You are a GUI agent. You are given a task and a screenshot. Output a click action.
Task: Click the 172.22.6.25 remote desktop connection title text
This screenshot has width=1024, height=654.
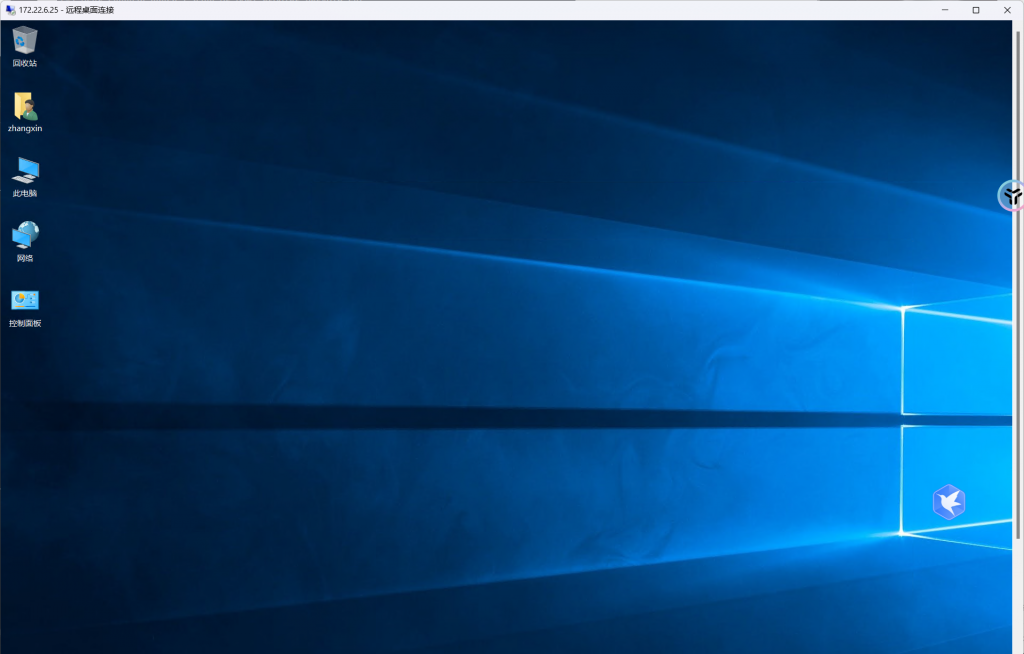coord(67,10)
